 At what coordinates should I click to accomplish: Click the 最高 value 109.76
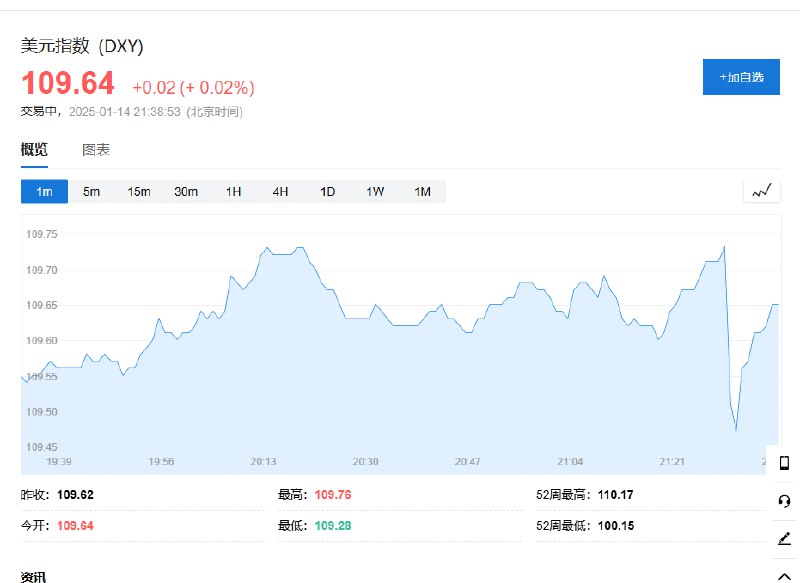pyautogui.click(x=333, y=495)
